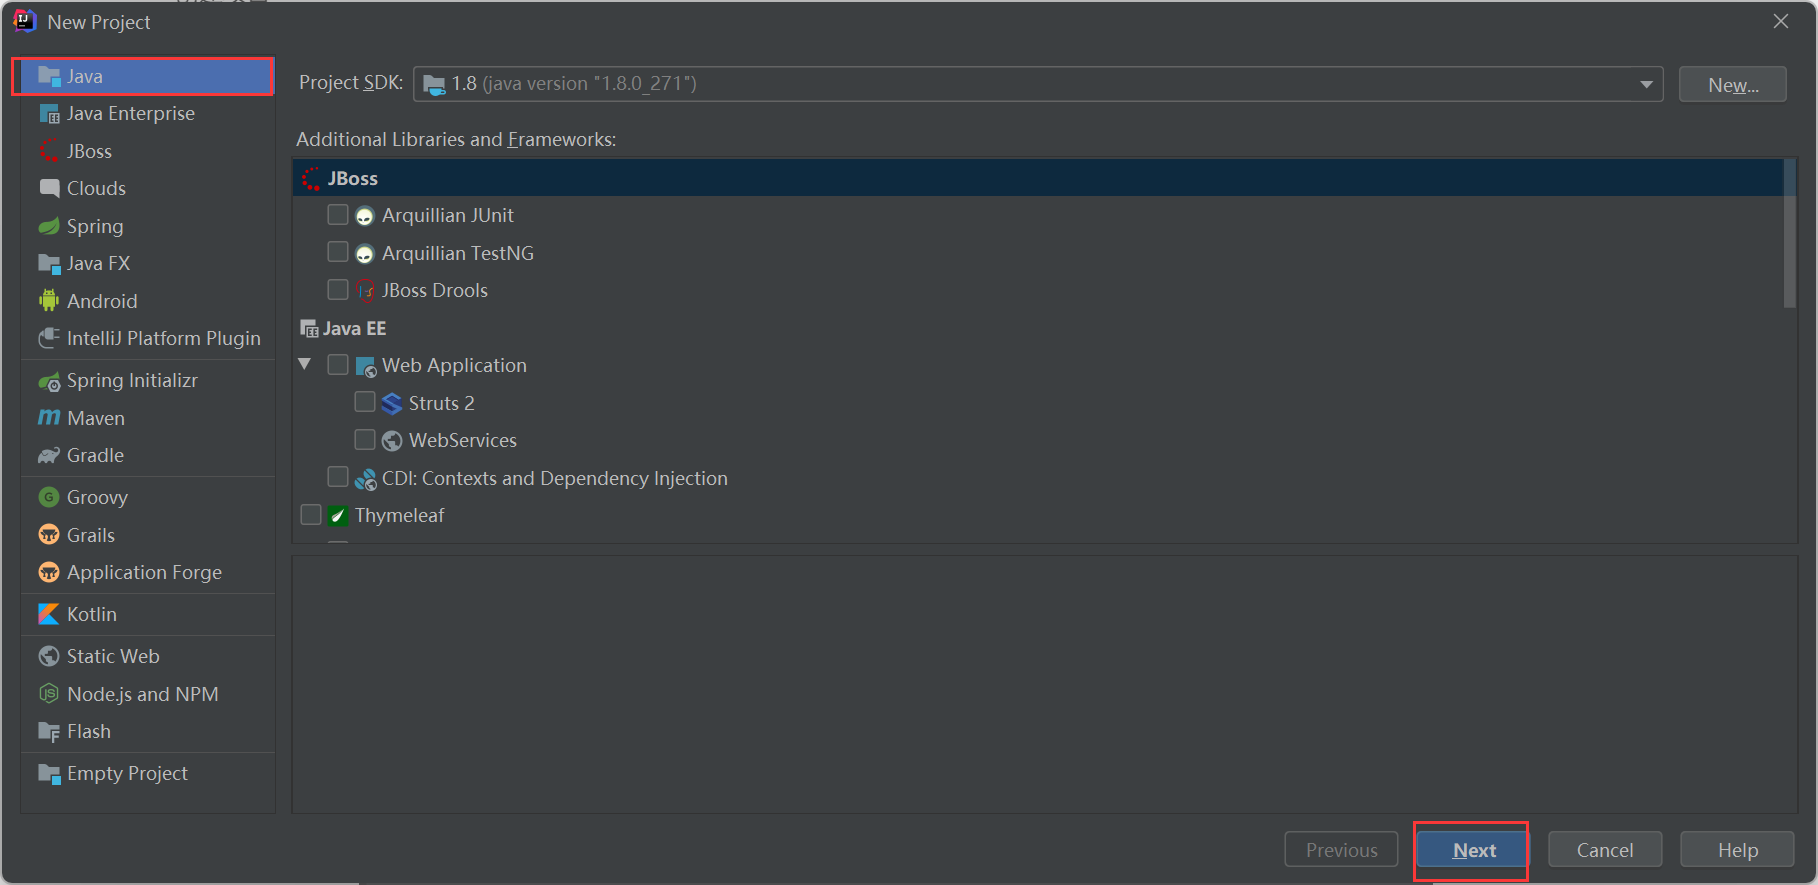Click the Struts 2 framework icon
This screenshot has height=885, width=1818.
(392, 403)
